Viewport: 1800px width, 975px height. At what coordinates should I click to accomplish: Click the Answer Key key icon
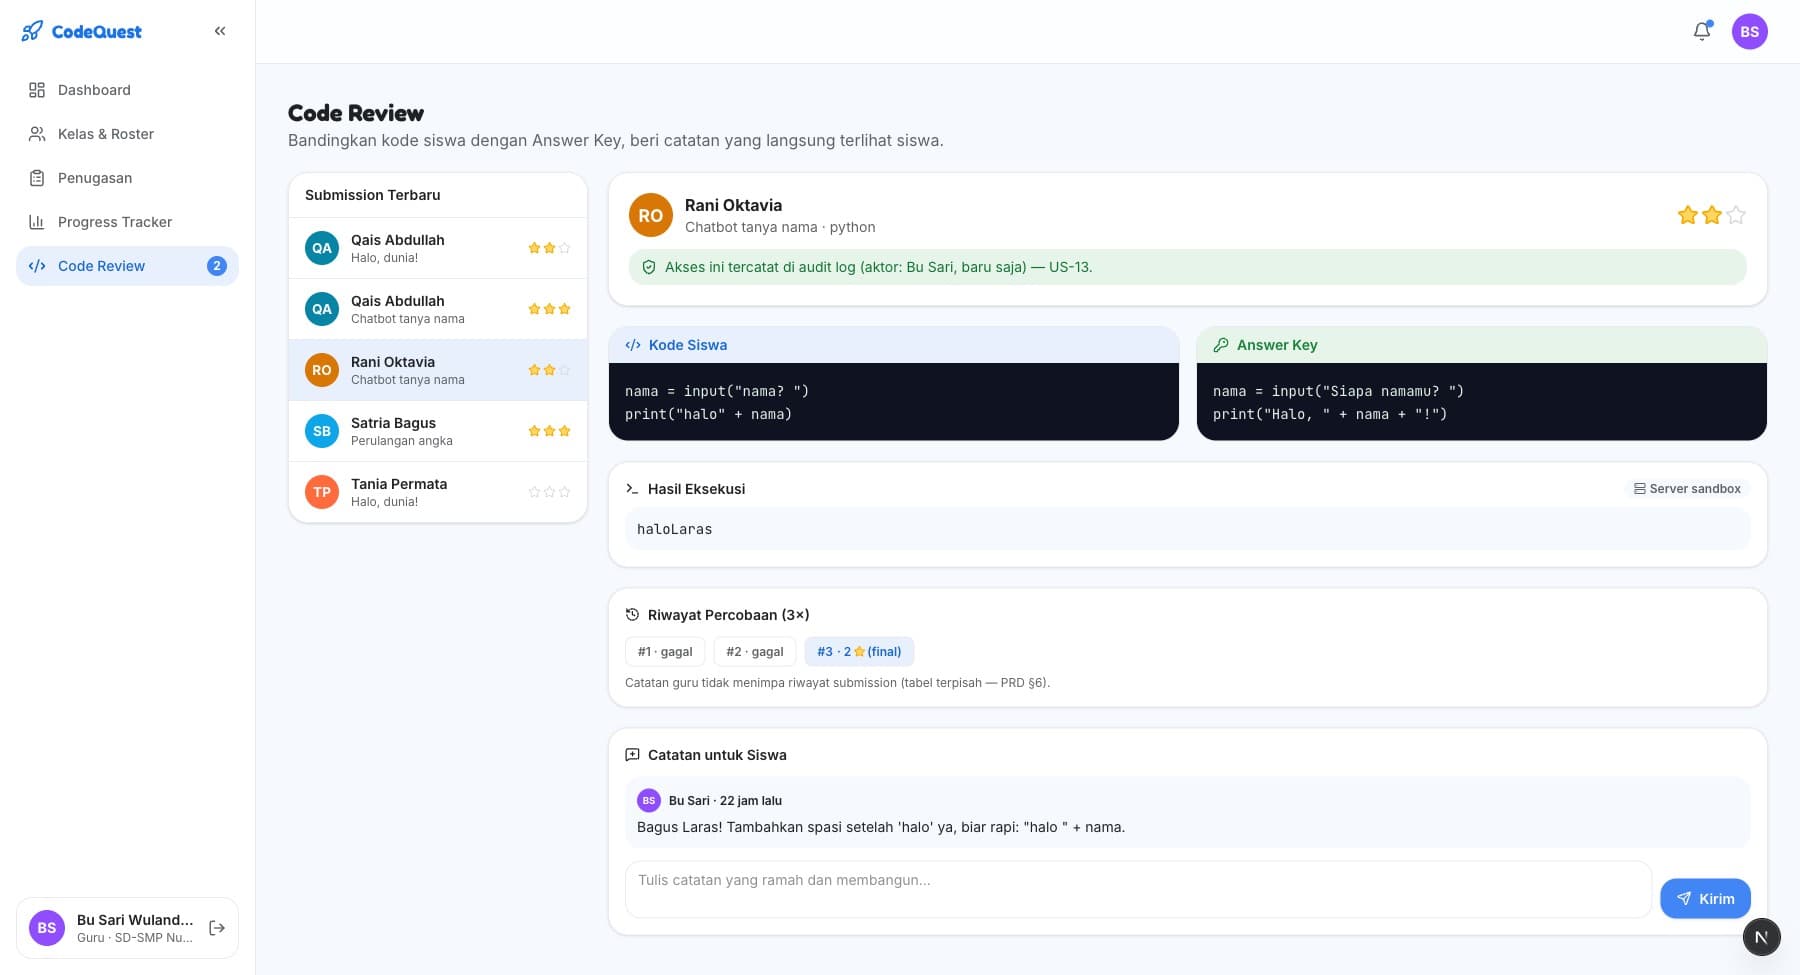(1221, 345)
